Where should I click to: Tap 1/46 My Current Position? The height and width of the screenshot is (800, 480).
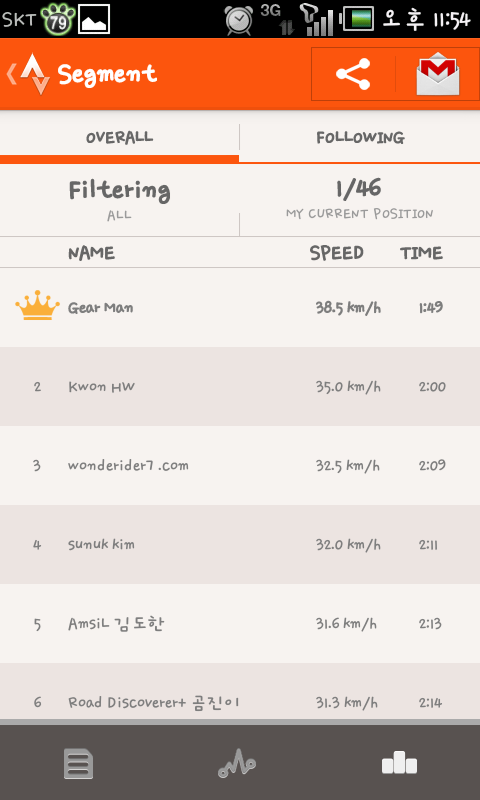click(x=360, y=200)
